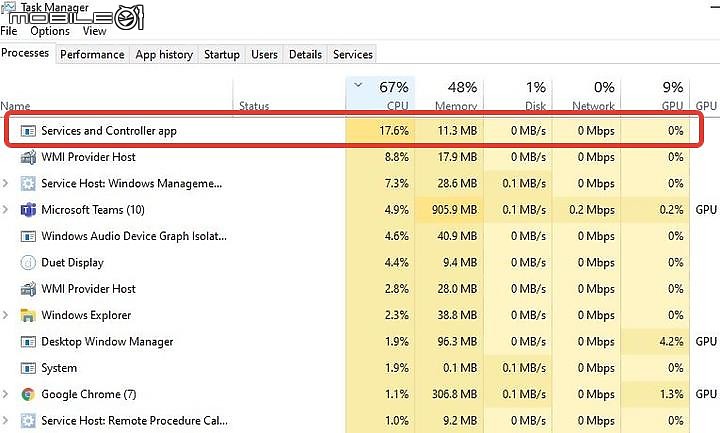Click the 7.3% CPU value
Viewport: 720px width, 433px height.
coord(397,183)
